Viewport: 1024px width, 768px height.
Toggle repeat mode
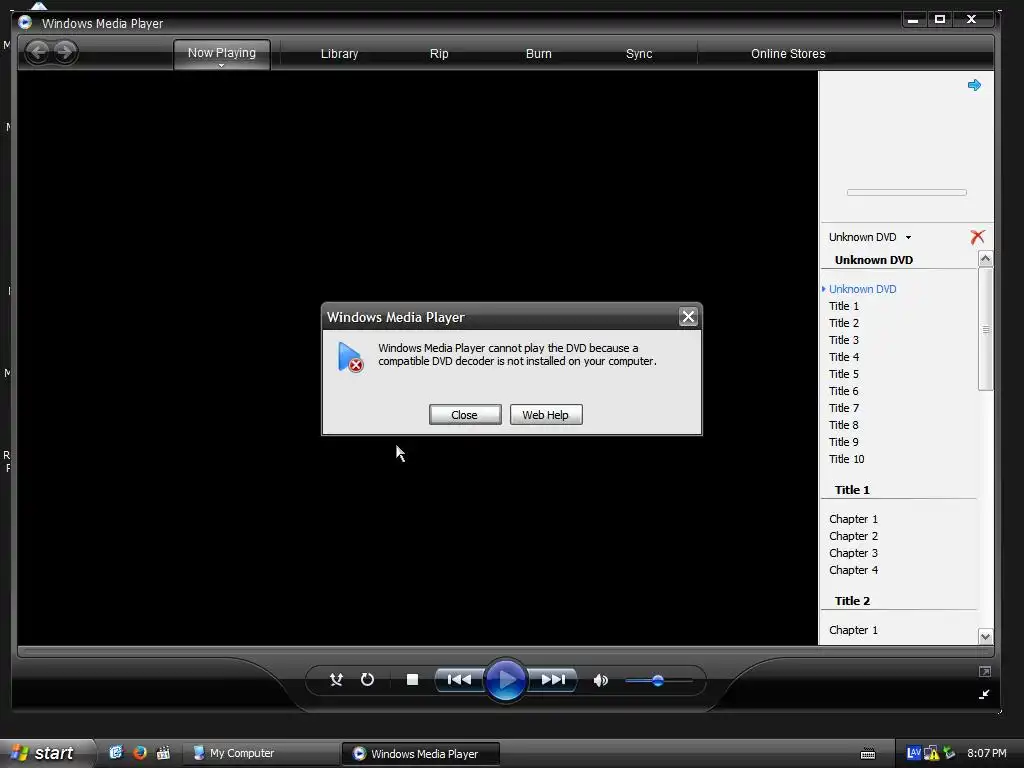point(368,680)
